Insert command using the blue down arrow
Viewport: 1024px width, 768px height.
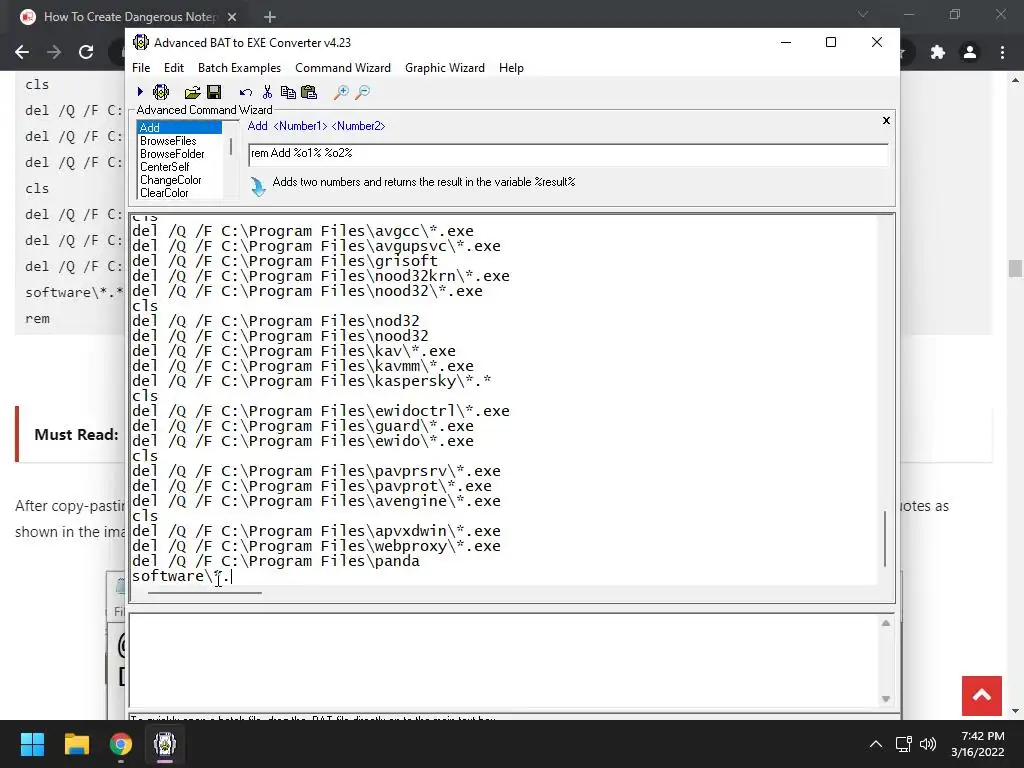tap(258, 187)
